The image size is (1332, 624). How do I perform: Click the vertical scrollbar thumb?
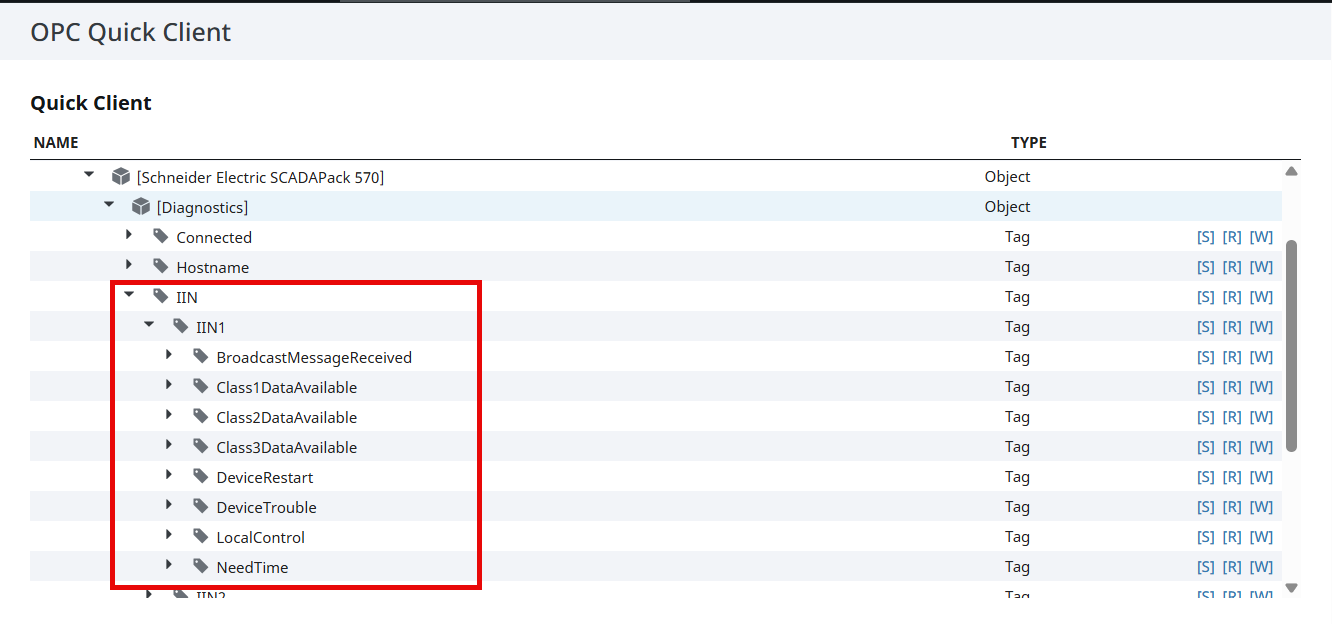[x=1291, y=345]
